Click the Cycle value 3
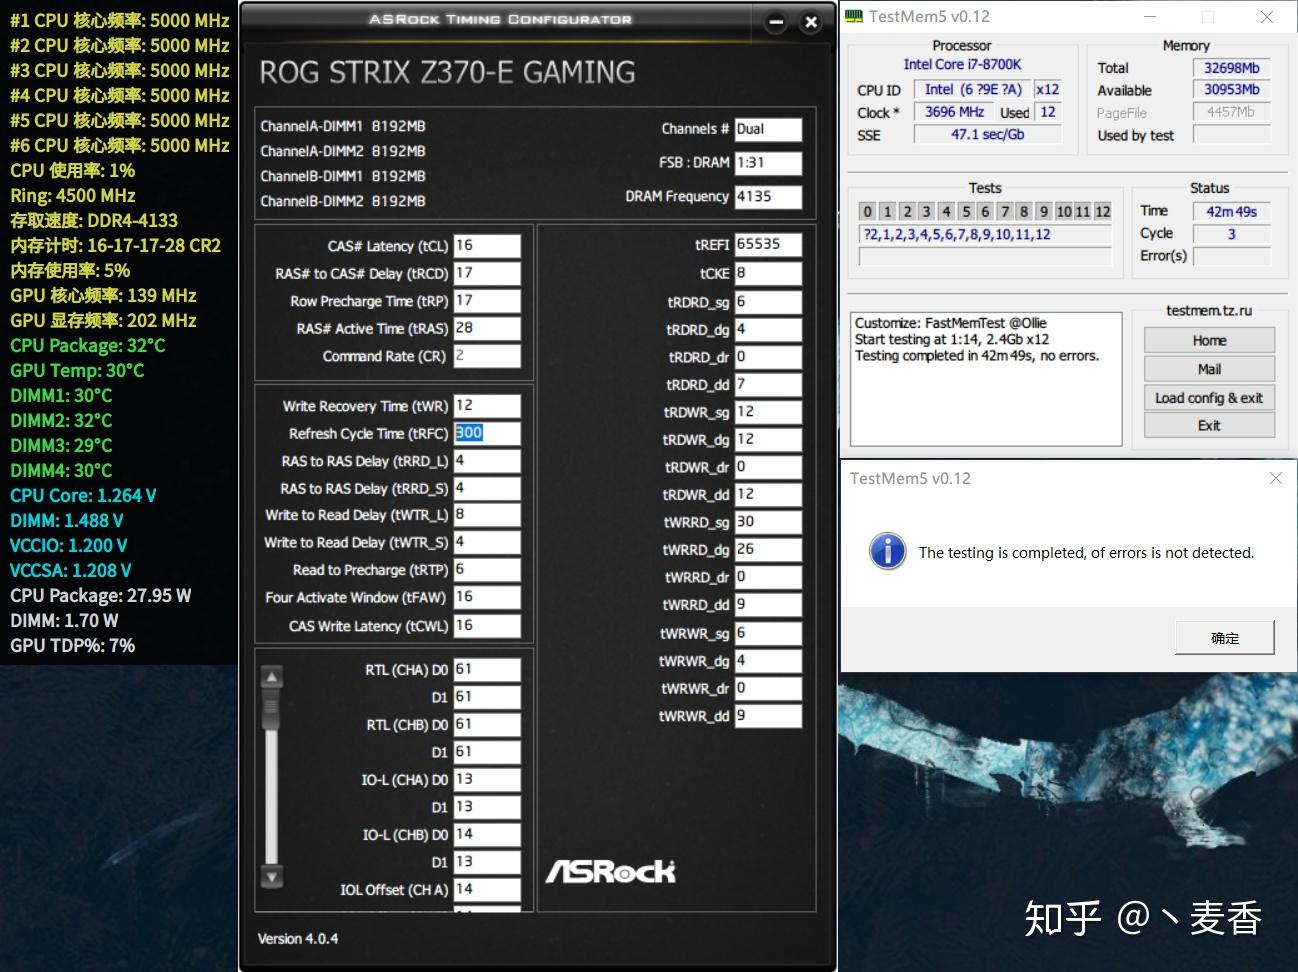This screenshot has width=1298, height=972. 1231,234
